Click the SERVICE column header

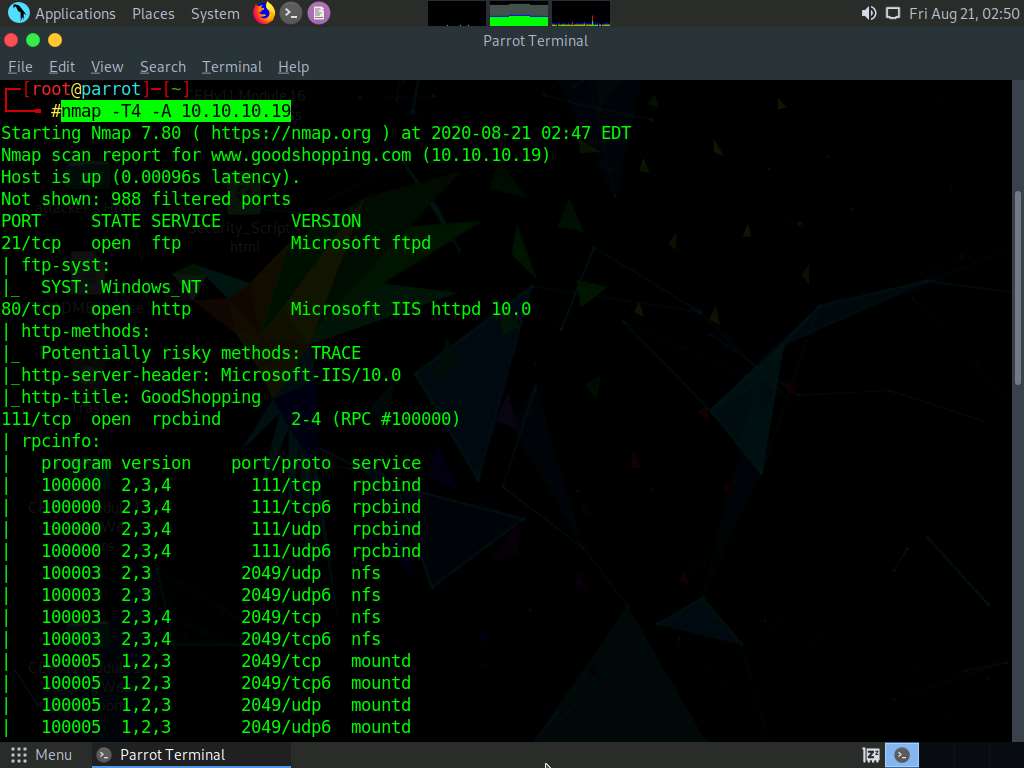point(186,221)
